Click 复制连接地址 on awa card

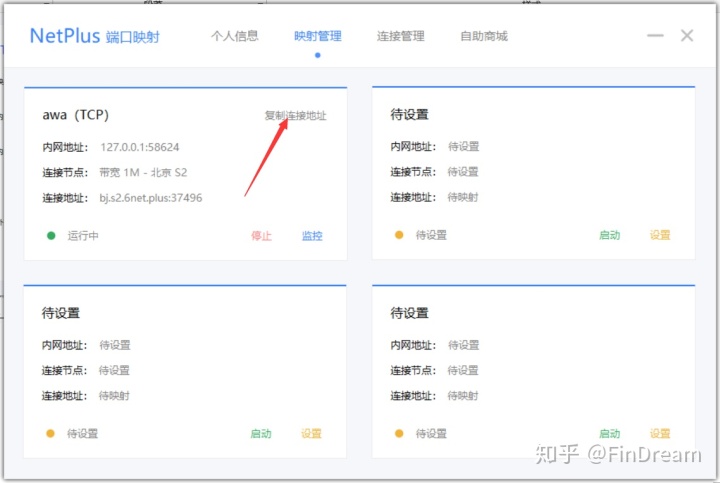point(295,116)
